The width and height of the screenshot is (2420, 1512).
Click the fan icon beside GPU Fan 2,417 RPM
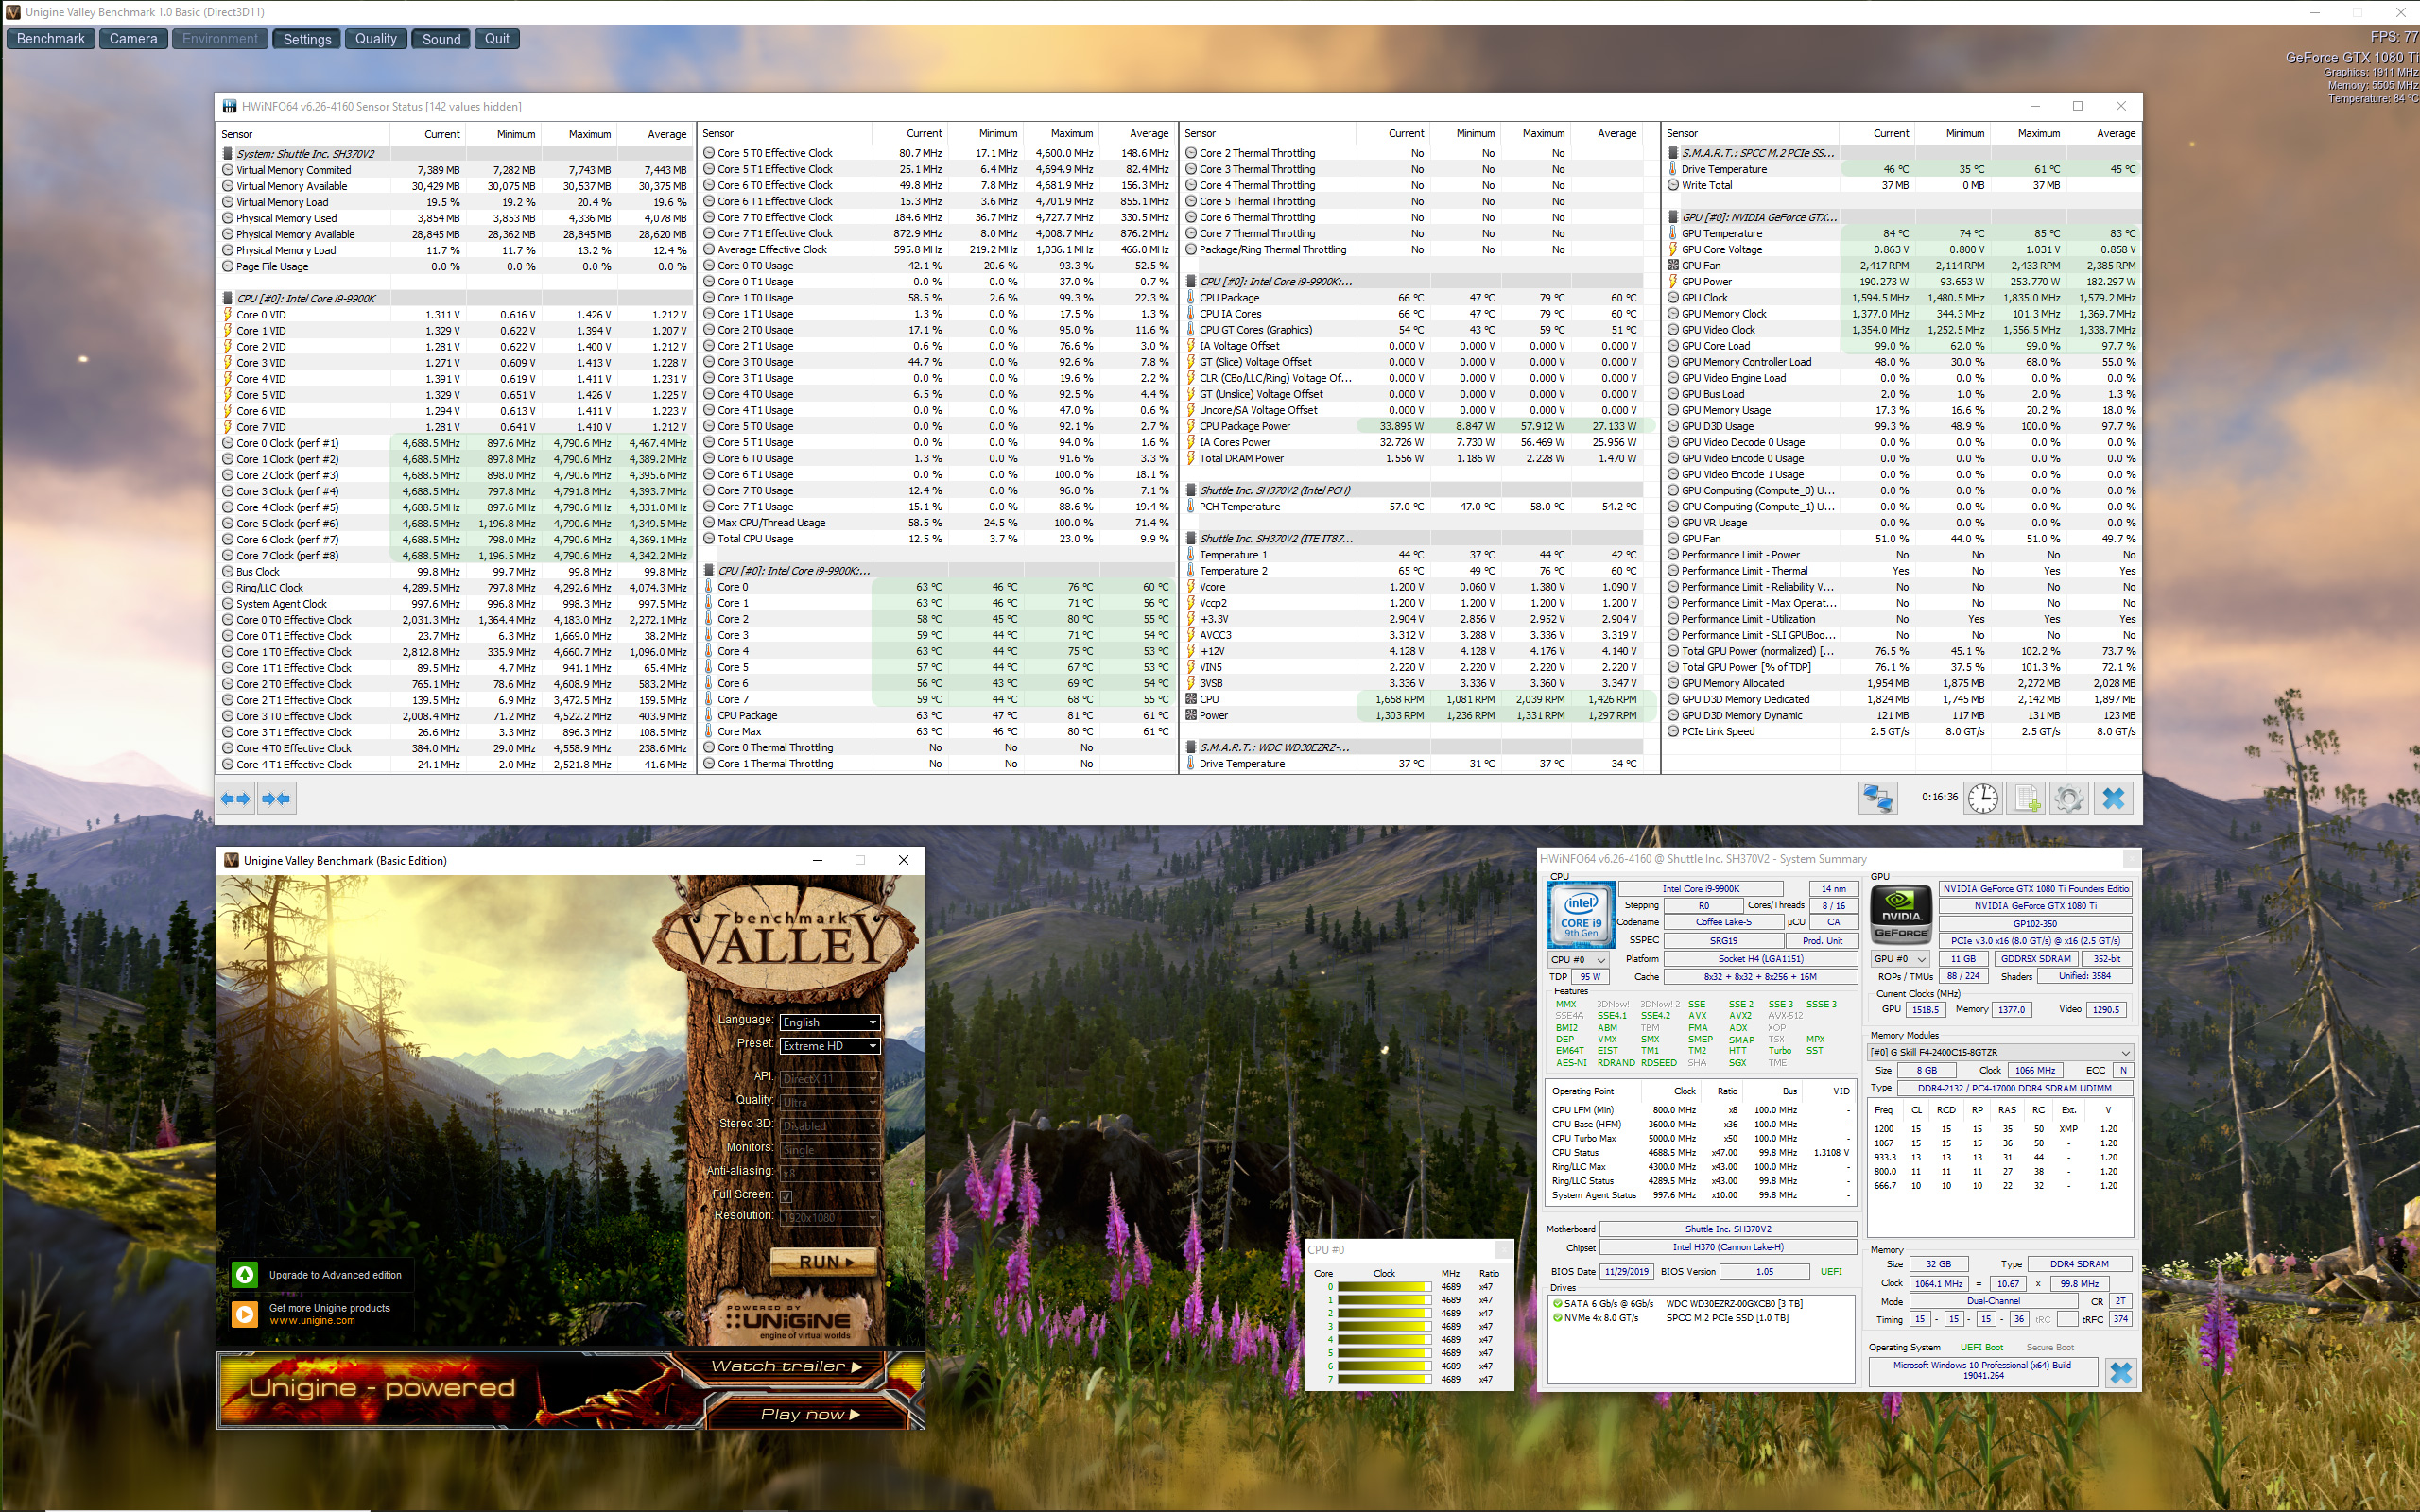[x=1674, y=265]
